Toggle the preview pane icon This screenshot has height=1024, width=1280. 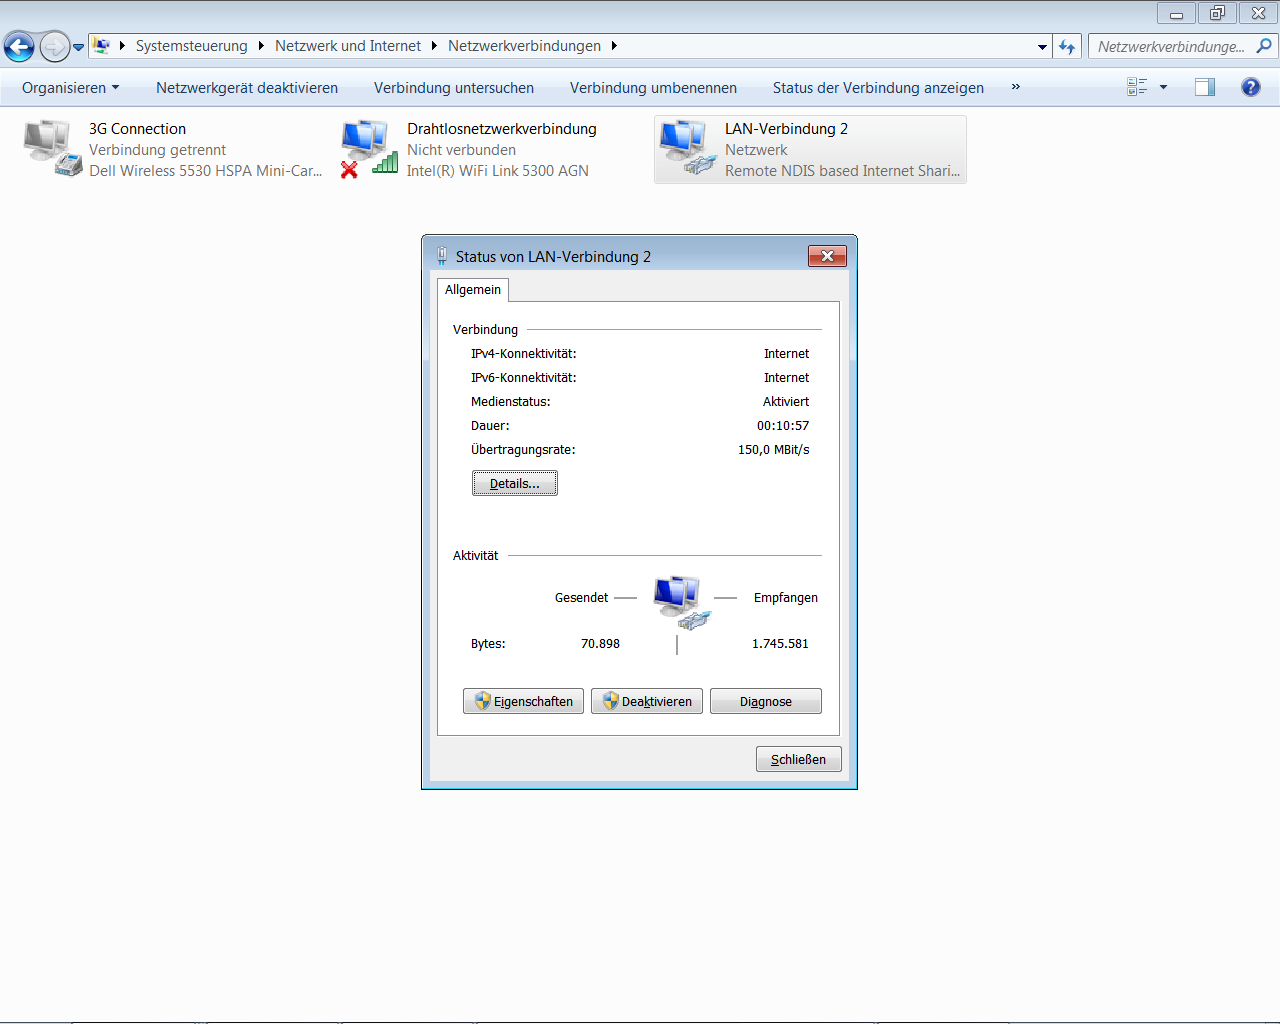tap(1205, 87)
